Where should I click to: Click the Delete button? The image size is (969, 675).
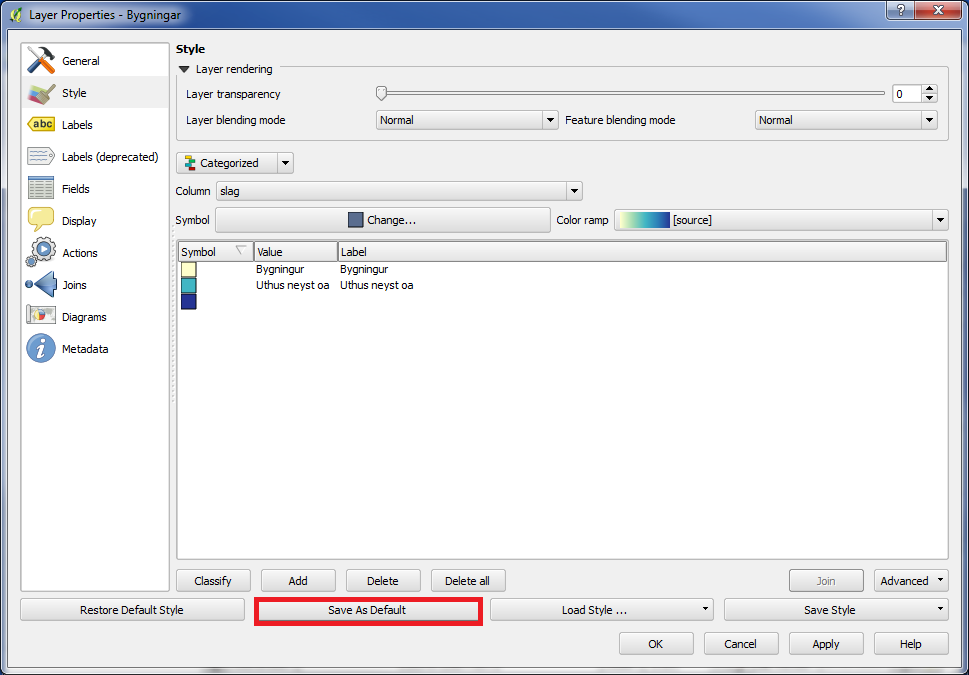click(x=383, y=580)
